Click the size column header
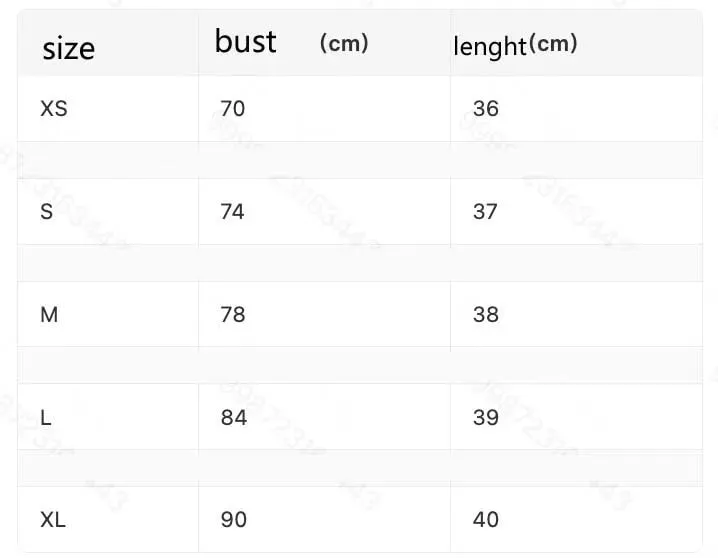This screenshot has width=718, height=558. tap(69, 49)
